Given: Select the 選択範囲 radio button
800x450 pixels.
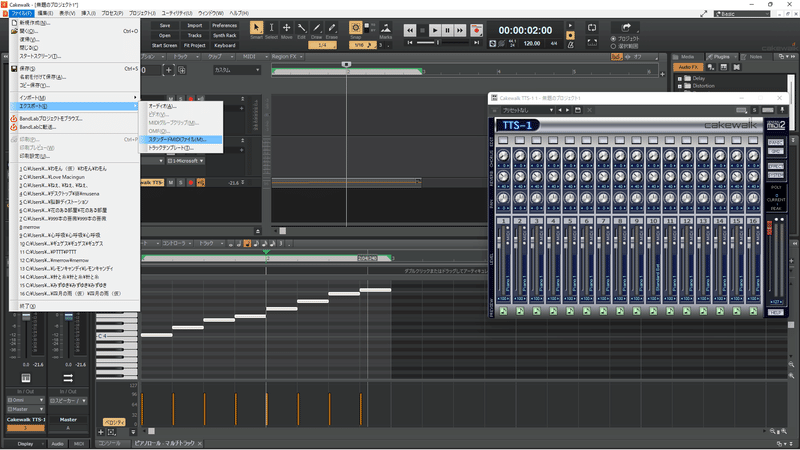Looking at the screenshot, I should point(613,46).
